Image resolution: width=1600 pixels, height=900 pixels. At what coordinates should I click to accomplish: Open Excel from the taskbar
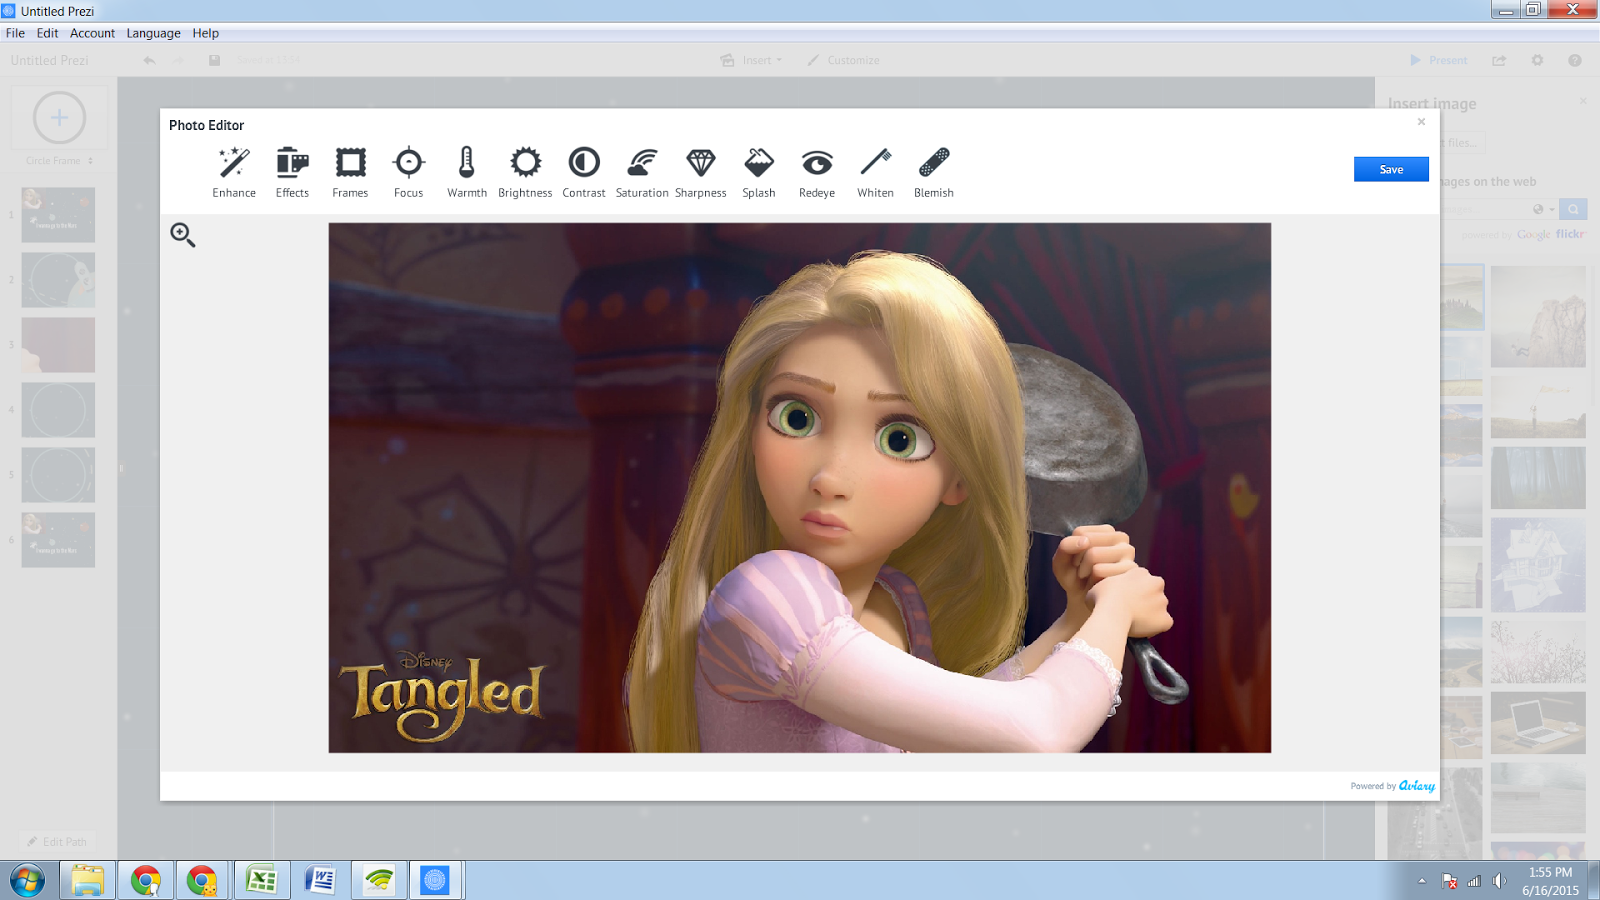[262, 880]
